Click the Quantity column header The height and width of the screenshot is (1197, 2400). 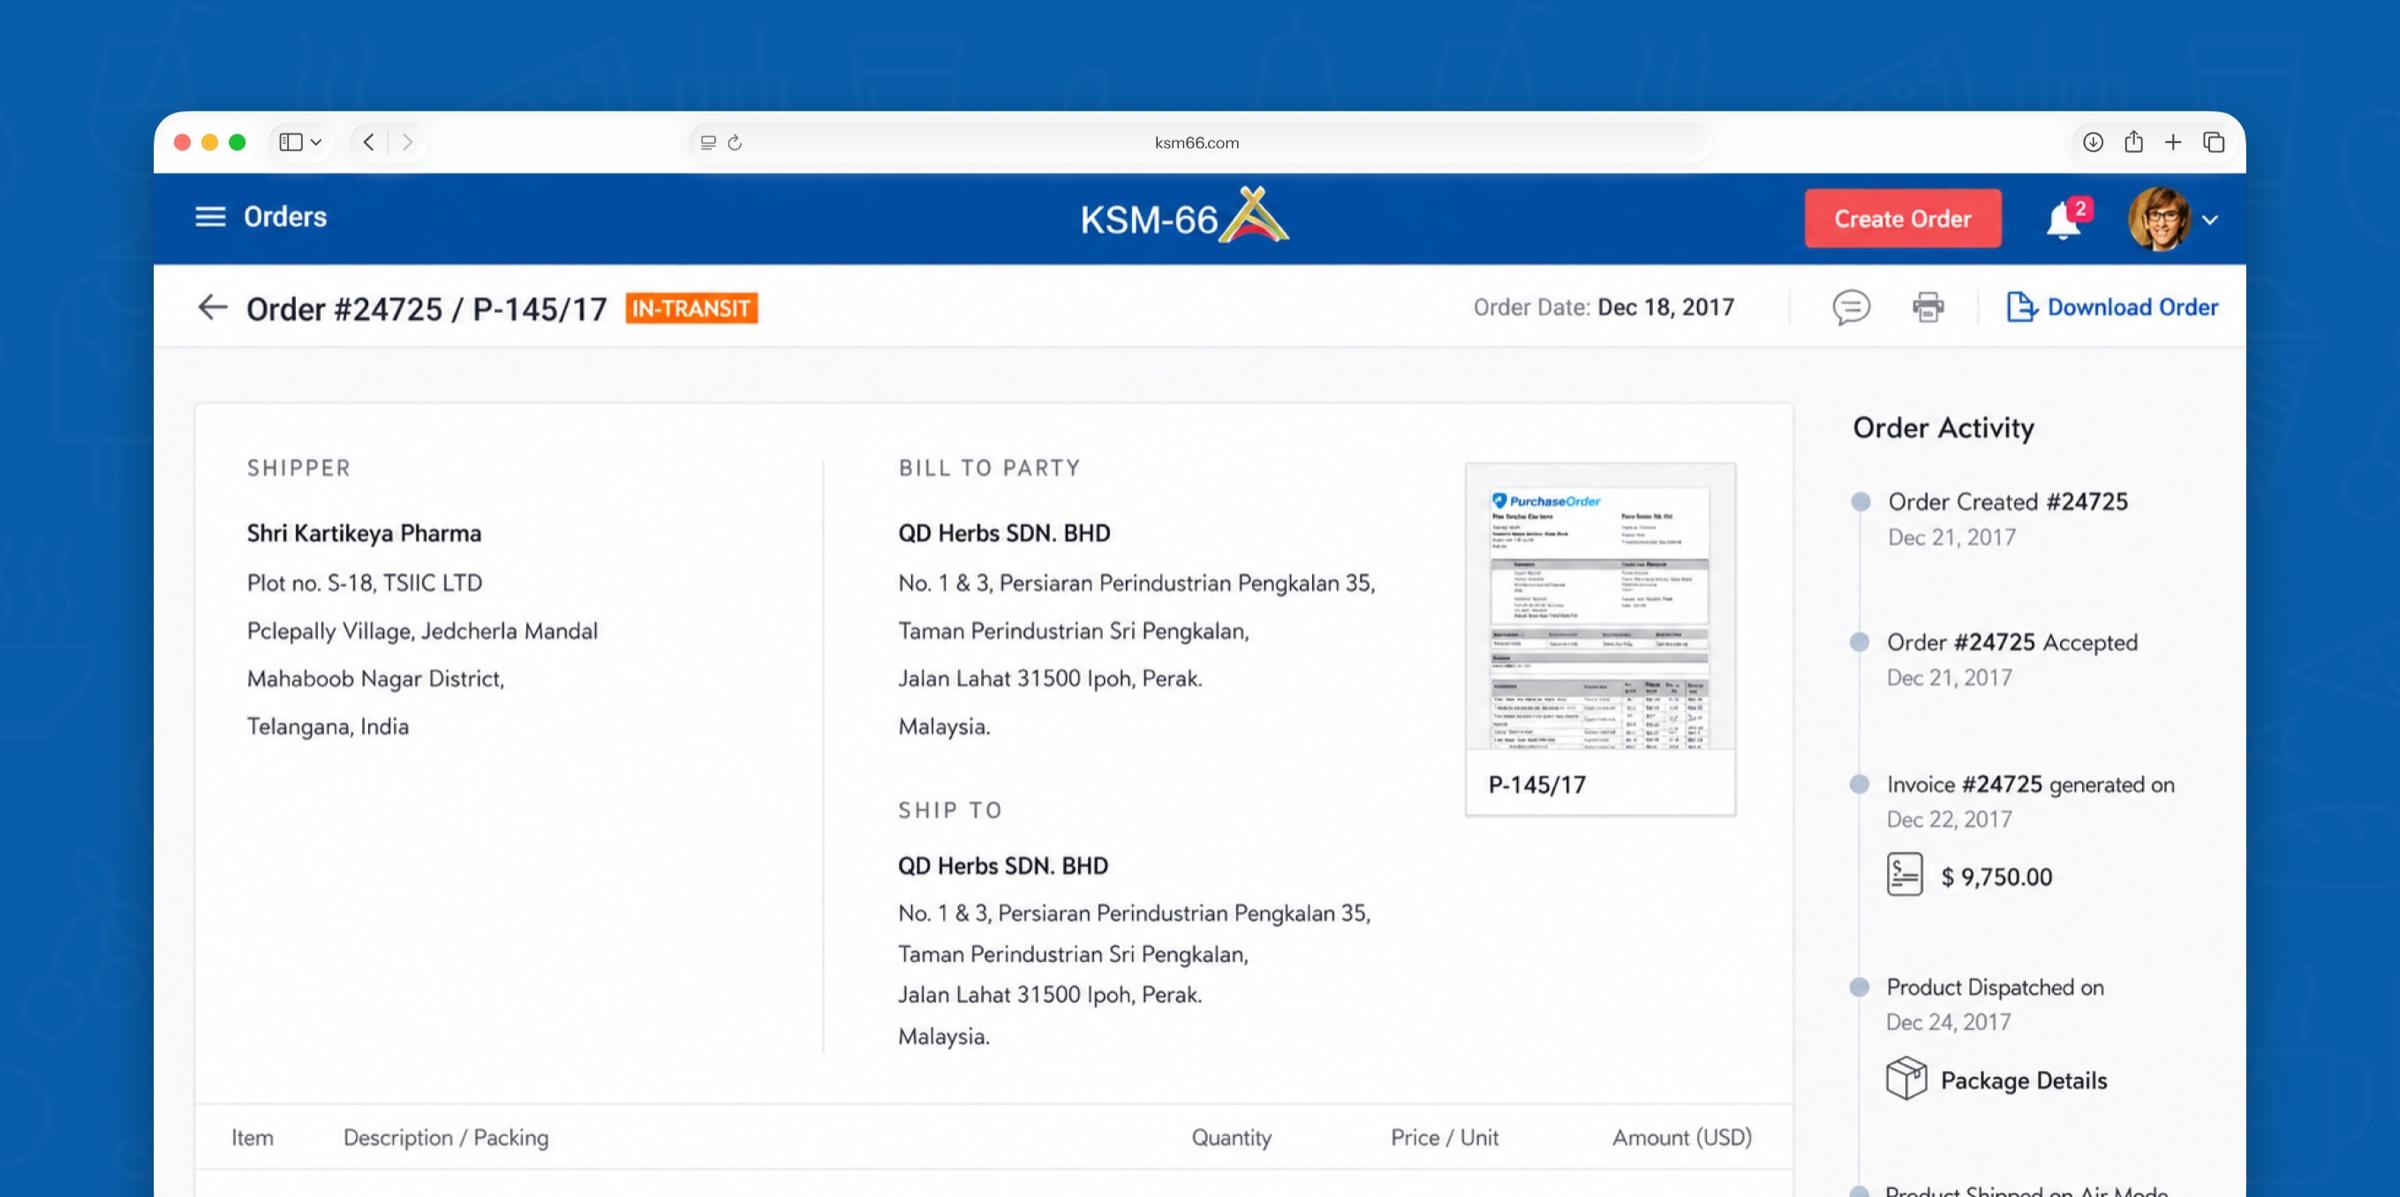[1231, 1137]
